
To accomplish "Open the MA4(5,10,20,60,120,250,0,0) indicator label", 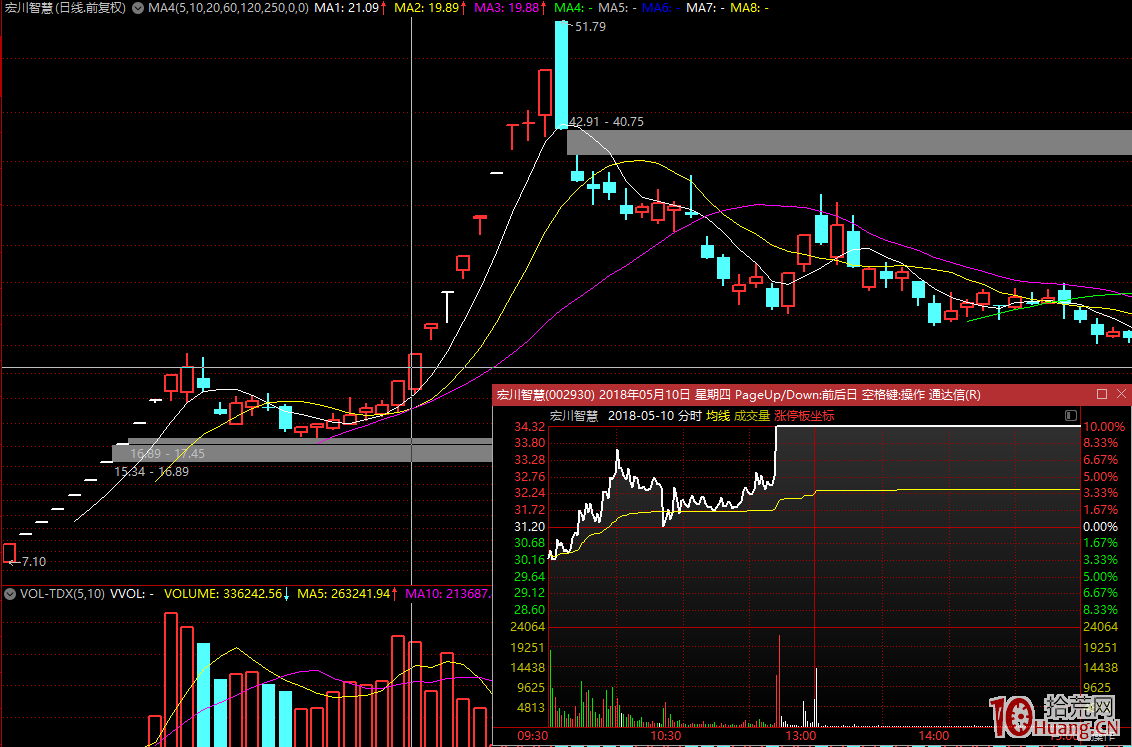I will point(228,8).
